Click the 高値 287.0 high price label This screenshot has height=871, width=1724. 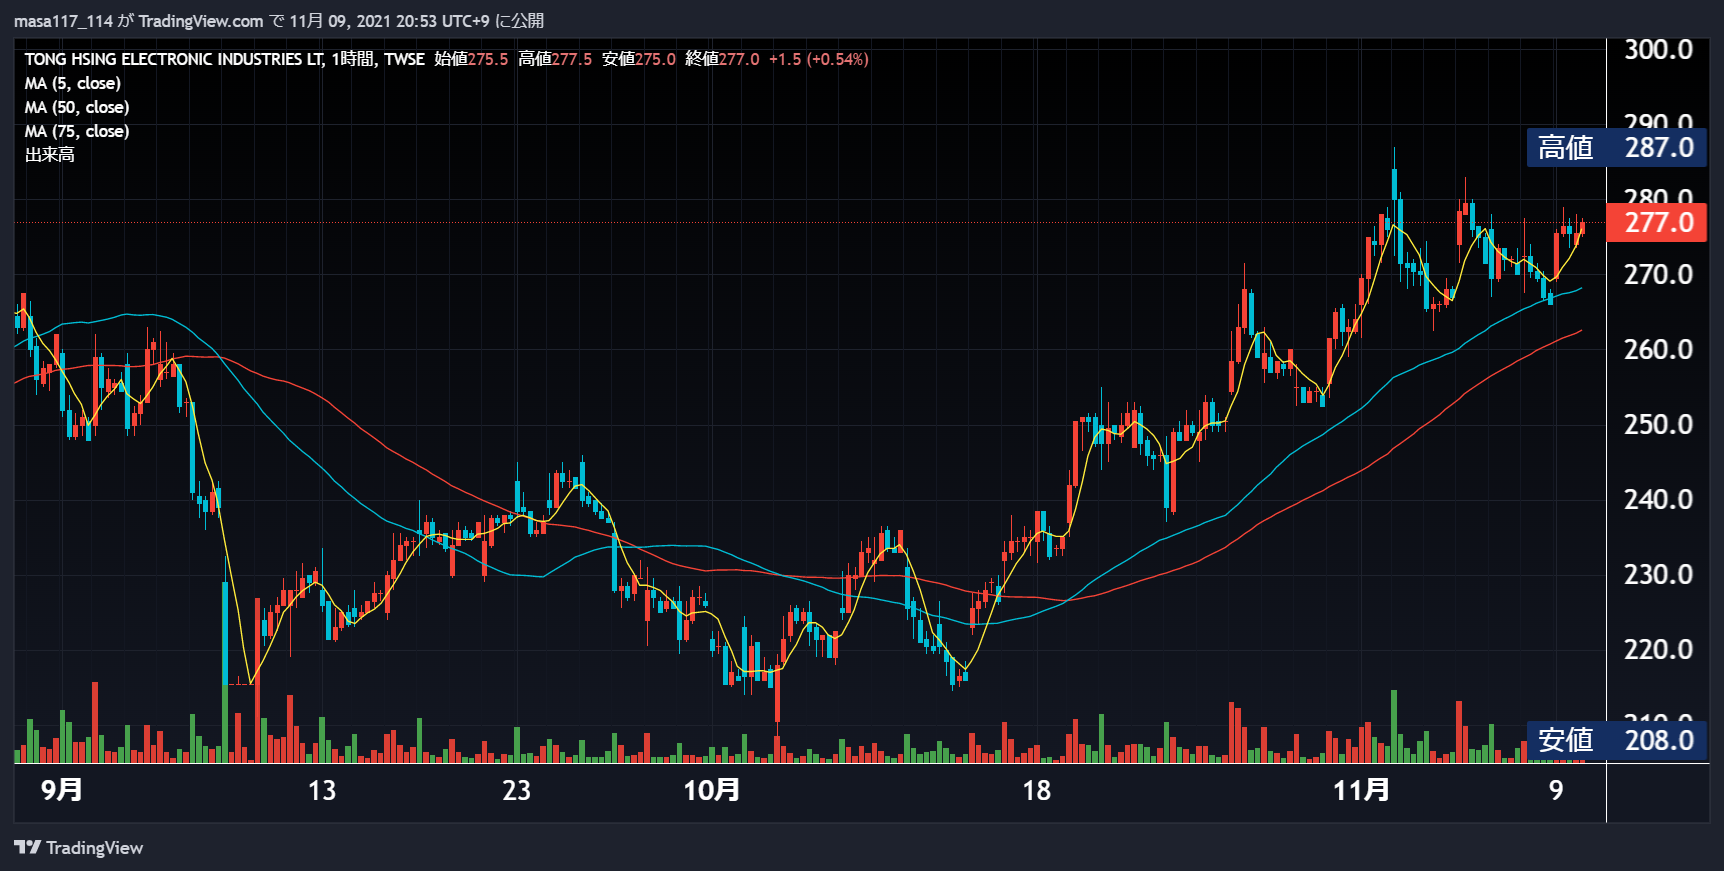(x=1616, y=147)
